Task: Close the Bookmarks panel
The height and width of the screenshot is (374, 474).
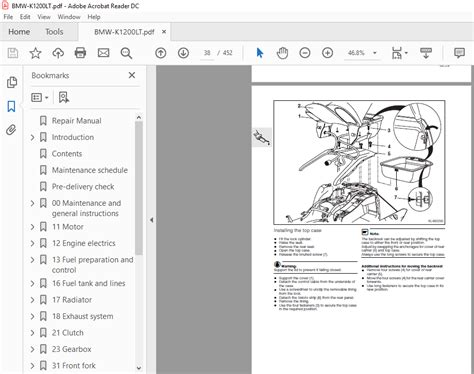Action: [132, 75]
